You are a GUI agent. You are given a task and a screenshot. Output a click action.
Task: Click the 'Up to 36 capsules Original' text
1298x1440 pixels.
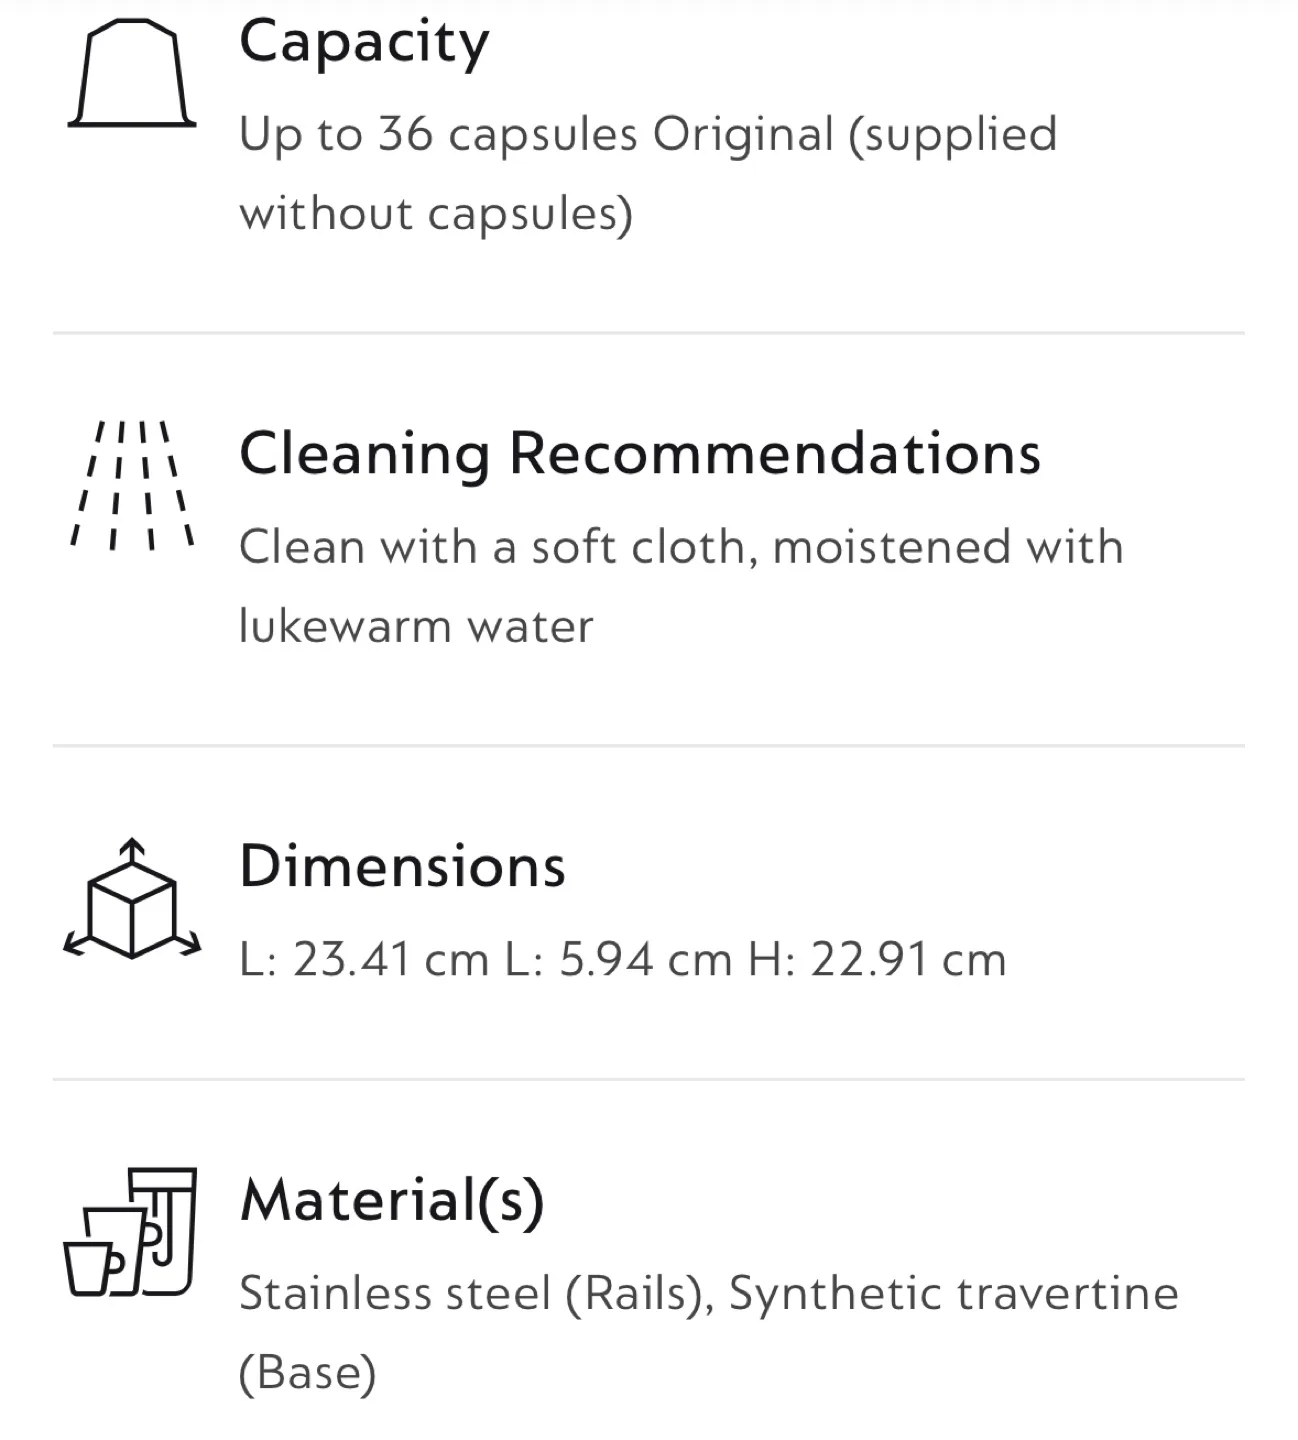pos(536,134)
